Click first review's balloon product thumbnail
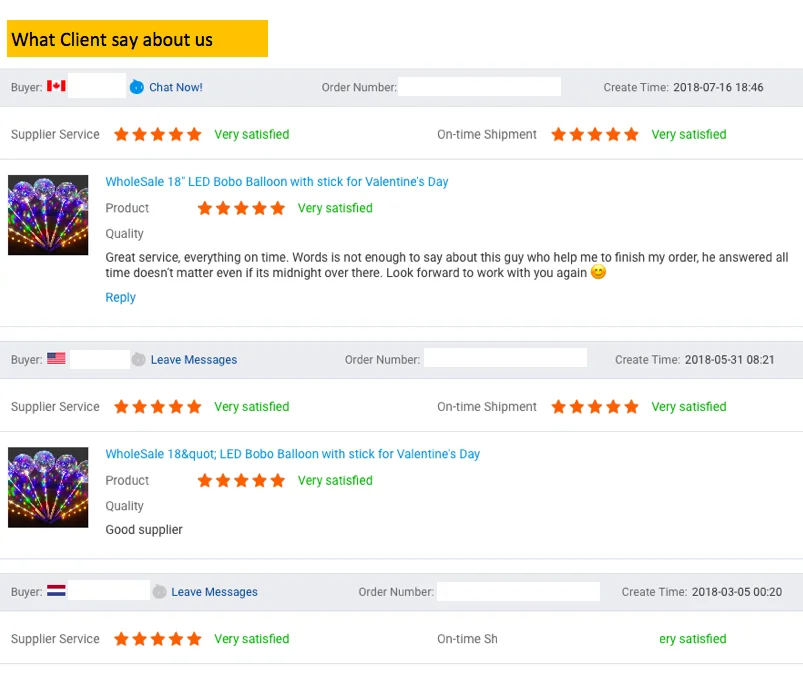The height and width of the screenshot is (682, 803). click(x=48, y=215)
